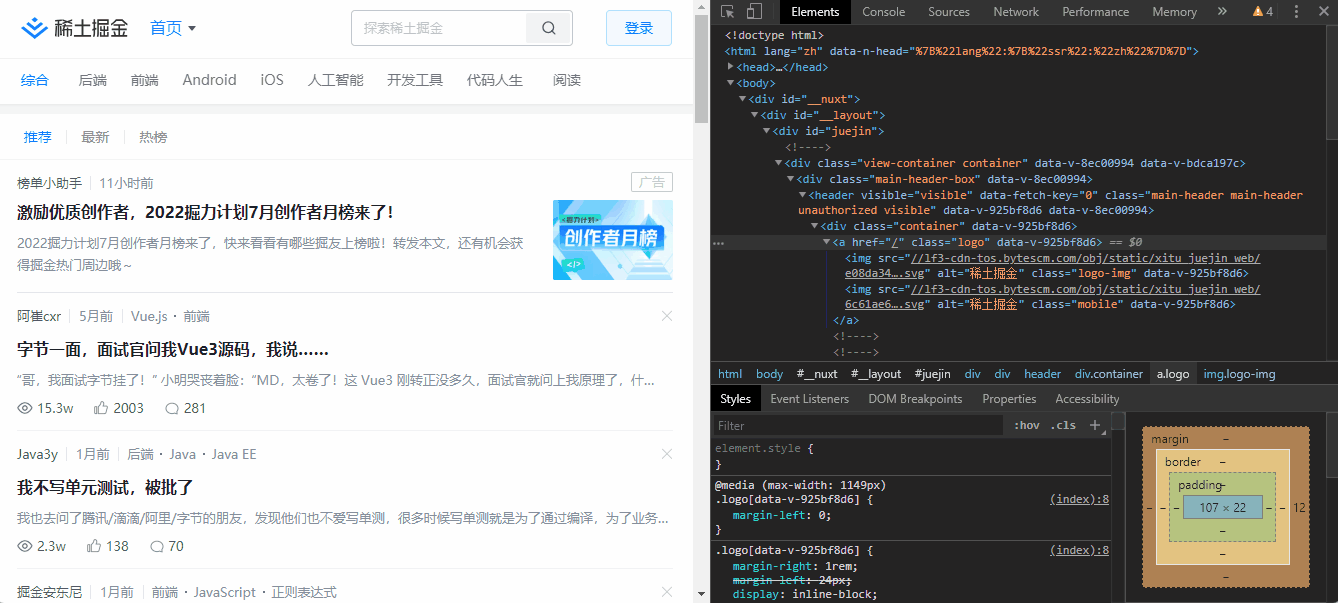The image size is (1338, 603).
Task: Open article 字节一面，面试官问我Vue3源码
Action: pyautogui.click(x=173, y=350)
